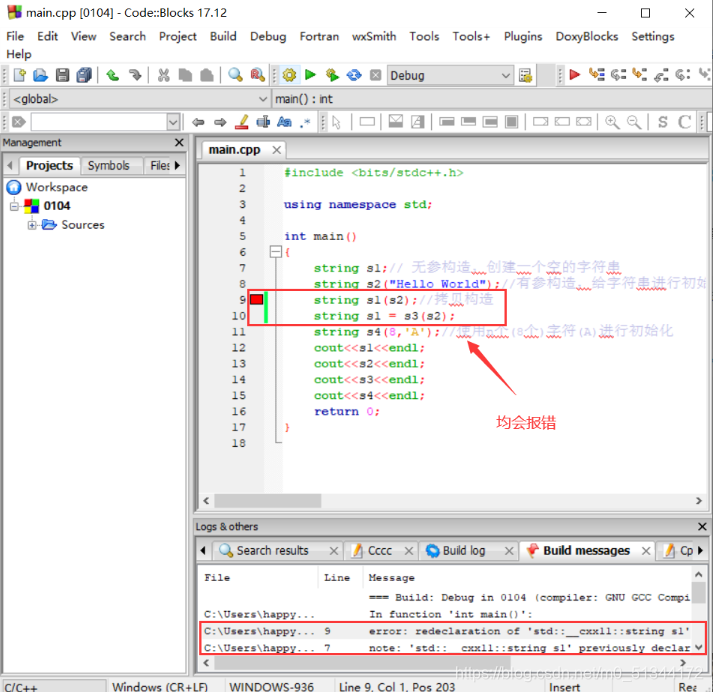The width and height of the screenshot is (713, 692).
Task: Paste from clipboard icon
Action: [207, 75]
